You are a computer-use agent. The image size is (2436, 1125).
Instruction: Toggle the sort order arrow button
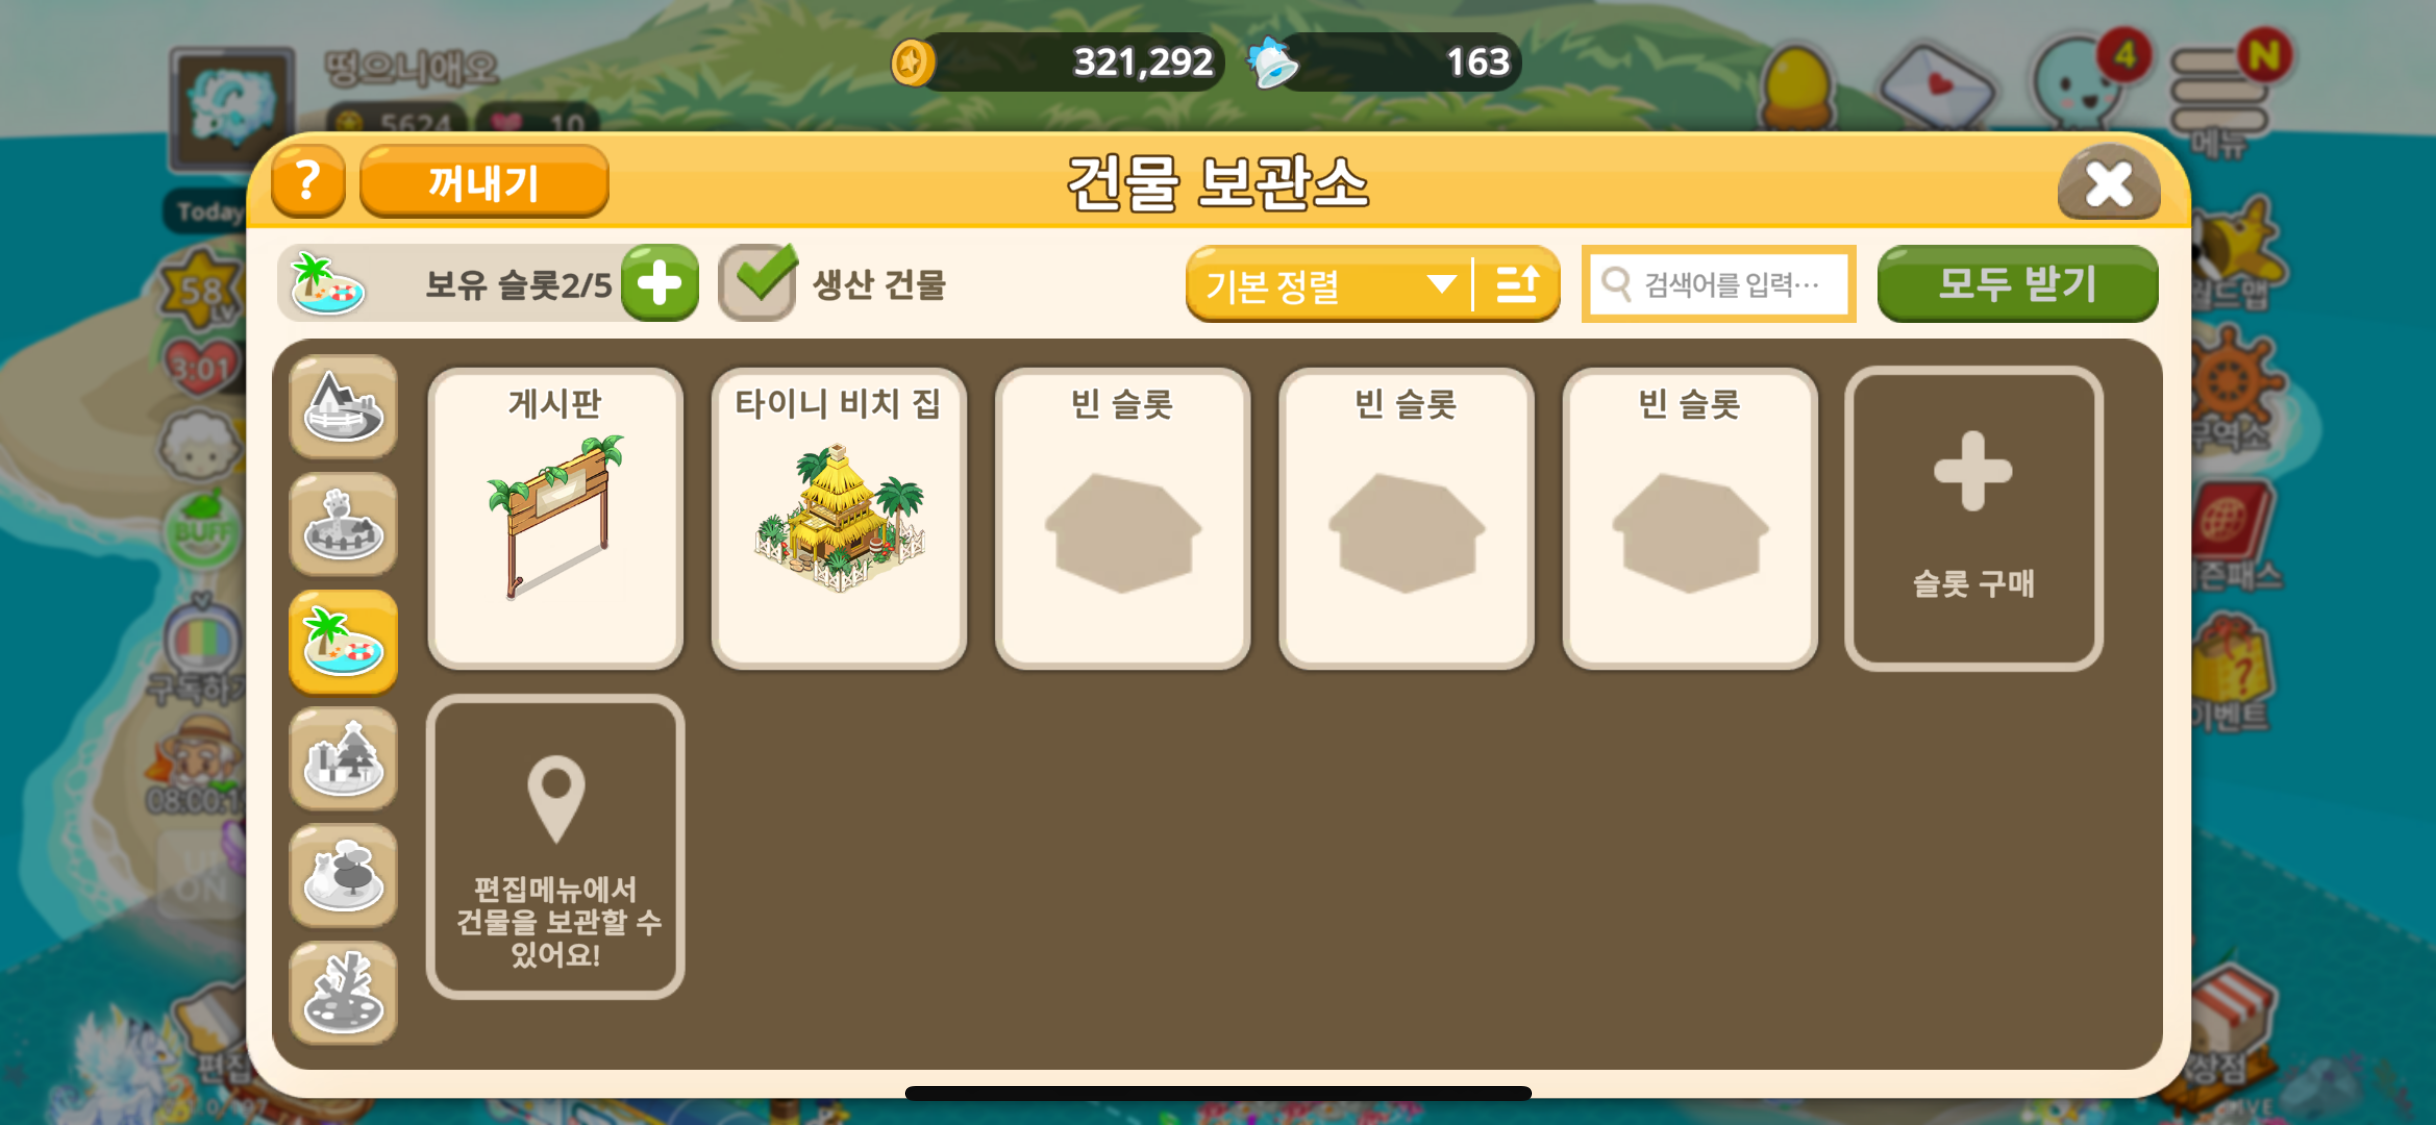point(1517,286)
